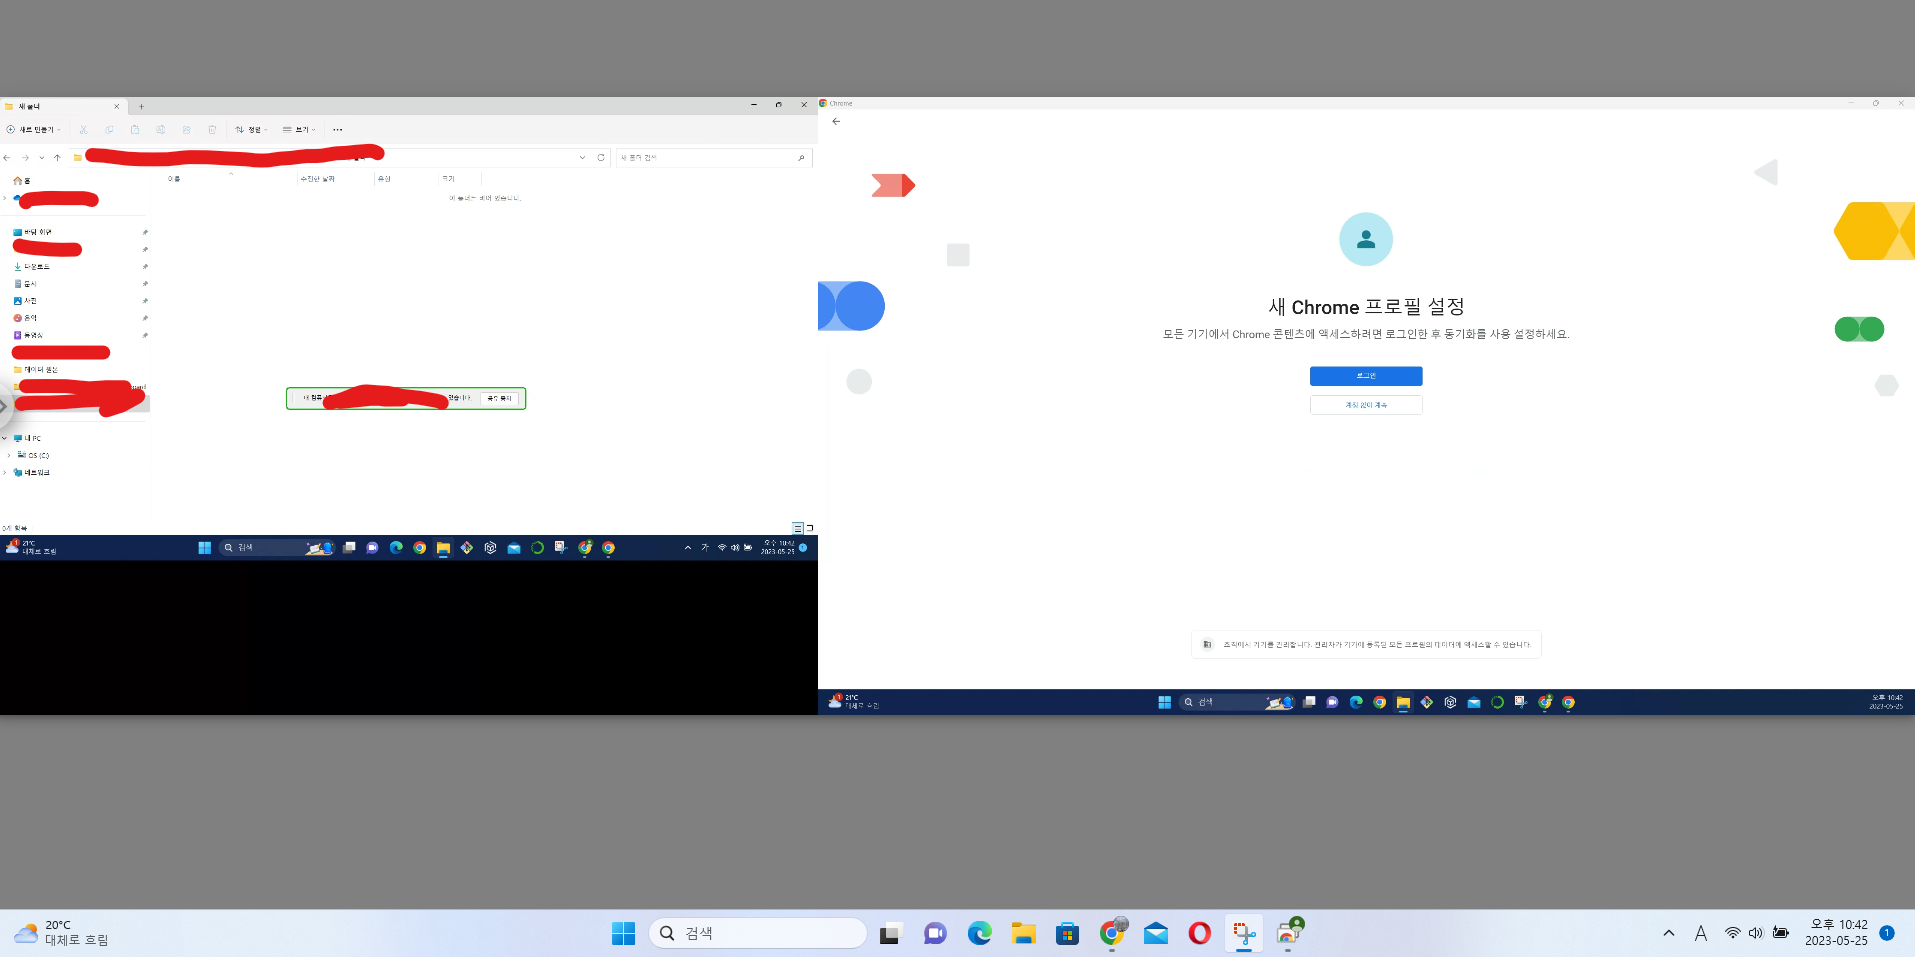
Task: Click Task View icon on the bottom Windows taskbar
Action: 891,933
